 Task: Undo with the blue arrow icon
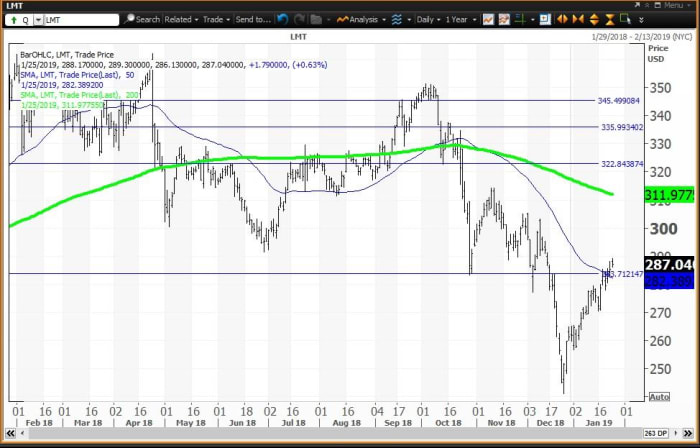click(282, 19)
